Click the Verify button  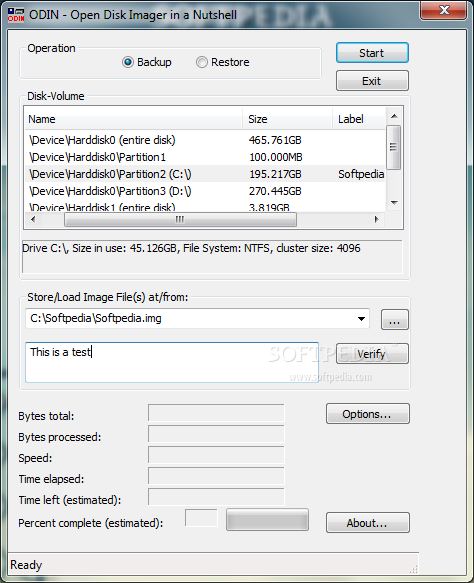[372, 354]
